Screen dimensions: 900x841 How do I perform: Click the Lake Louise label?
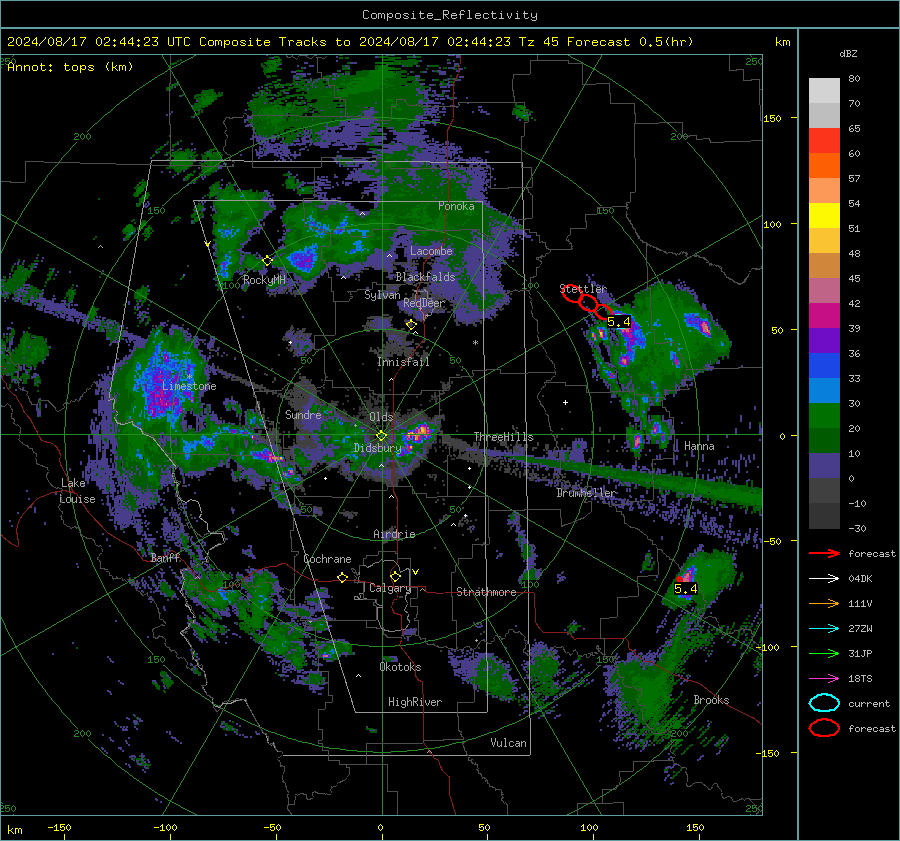coord(77,491)
